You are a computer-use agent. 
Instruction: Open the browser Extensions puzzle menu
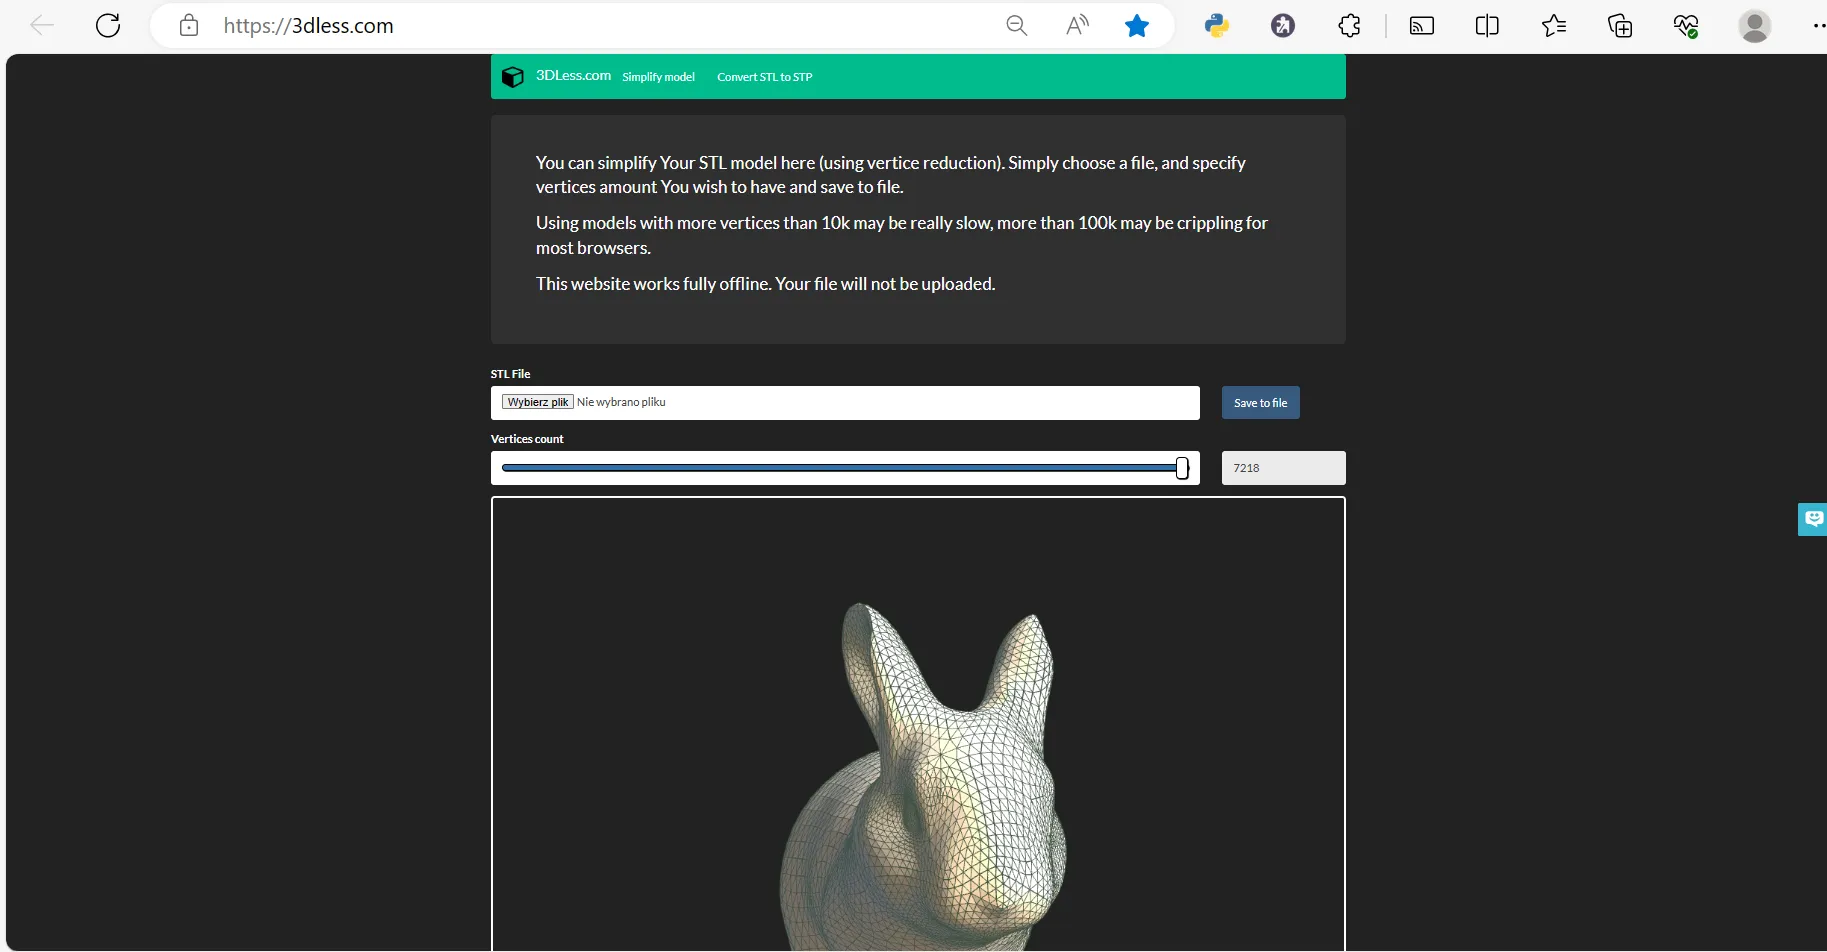(1349, 25)
